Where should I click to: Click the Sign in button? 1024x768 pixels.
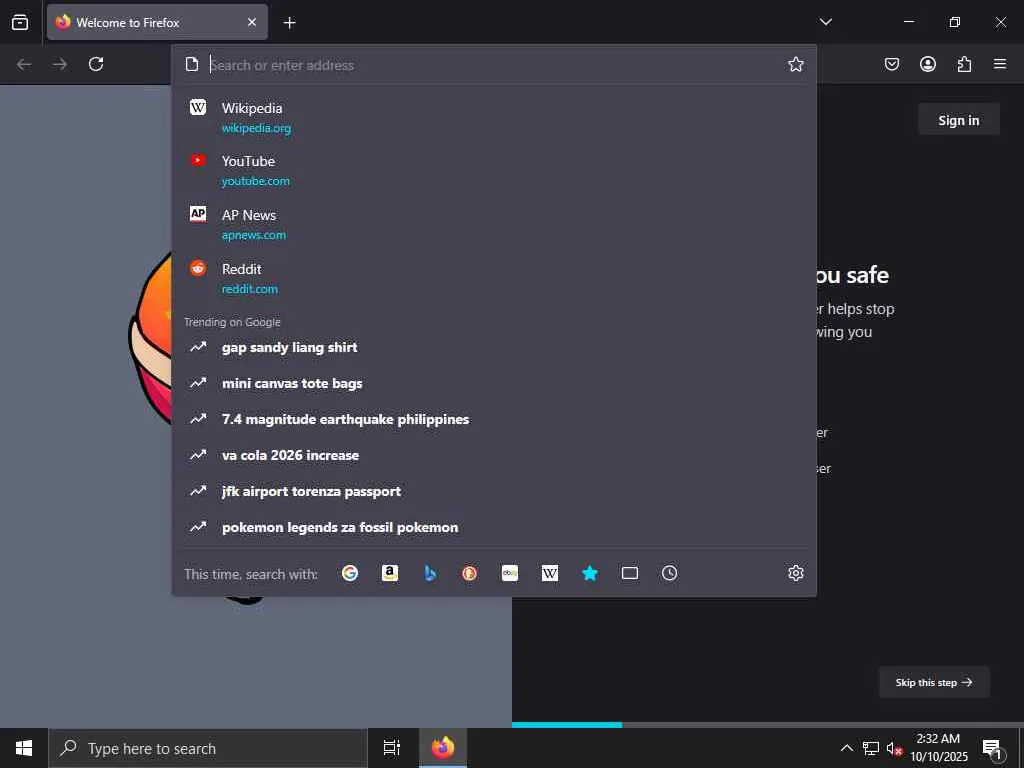point(959,120)
